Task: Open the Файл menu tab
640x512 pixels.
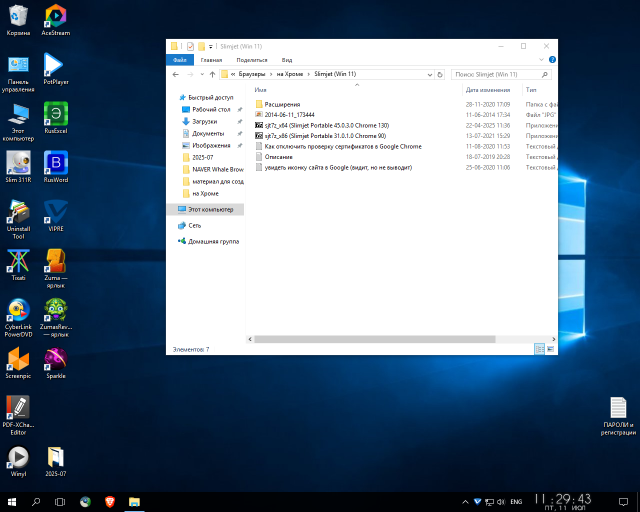Action: click(180, 60)
